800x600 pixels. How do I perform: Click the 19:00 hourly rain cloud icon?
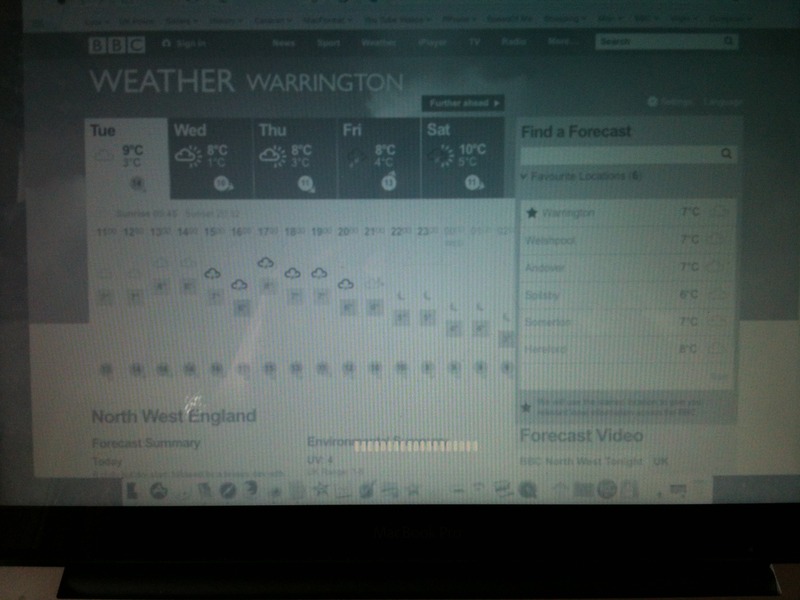click(319, 274)
